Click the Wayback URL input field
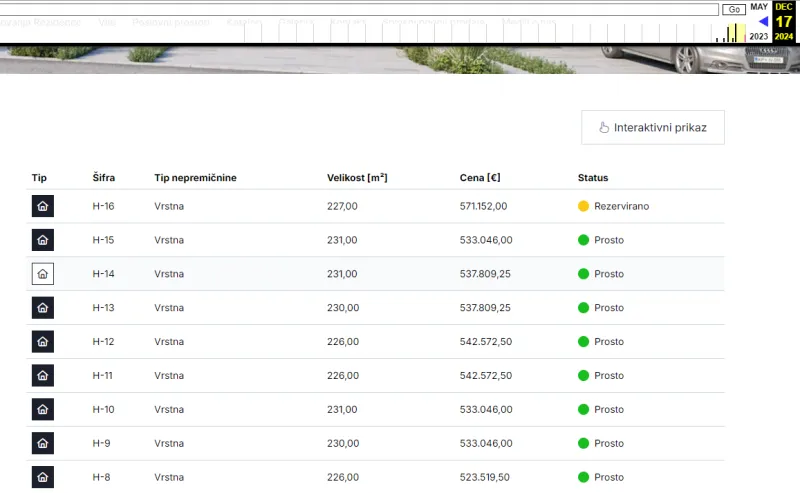800x493 pixels. (359, 9)
